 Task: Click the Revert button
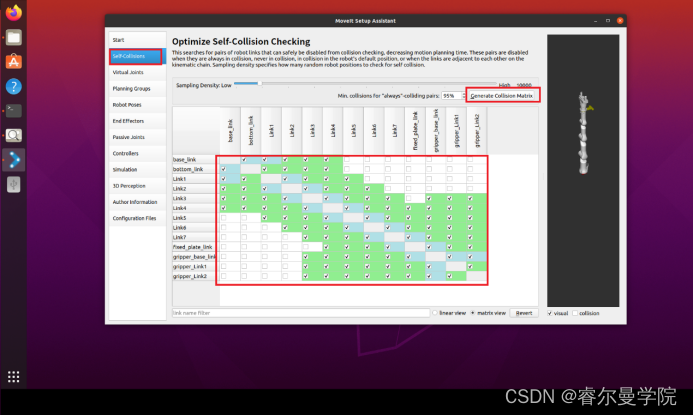tap(524, 313)
